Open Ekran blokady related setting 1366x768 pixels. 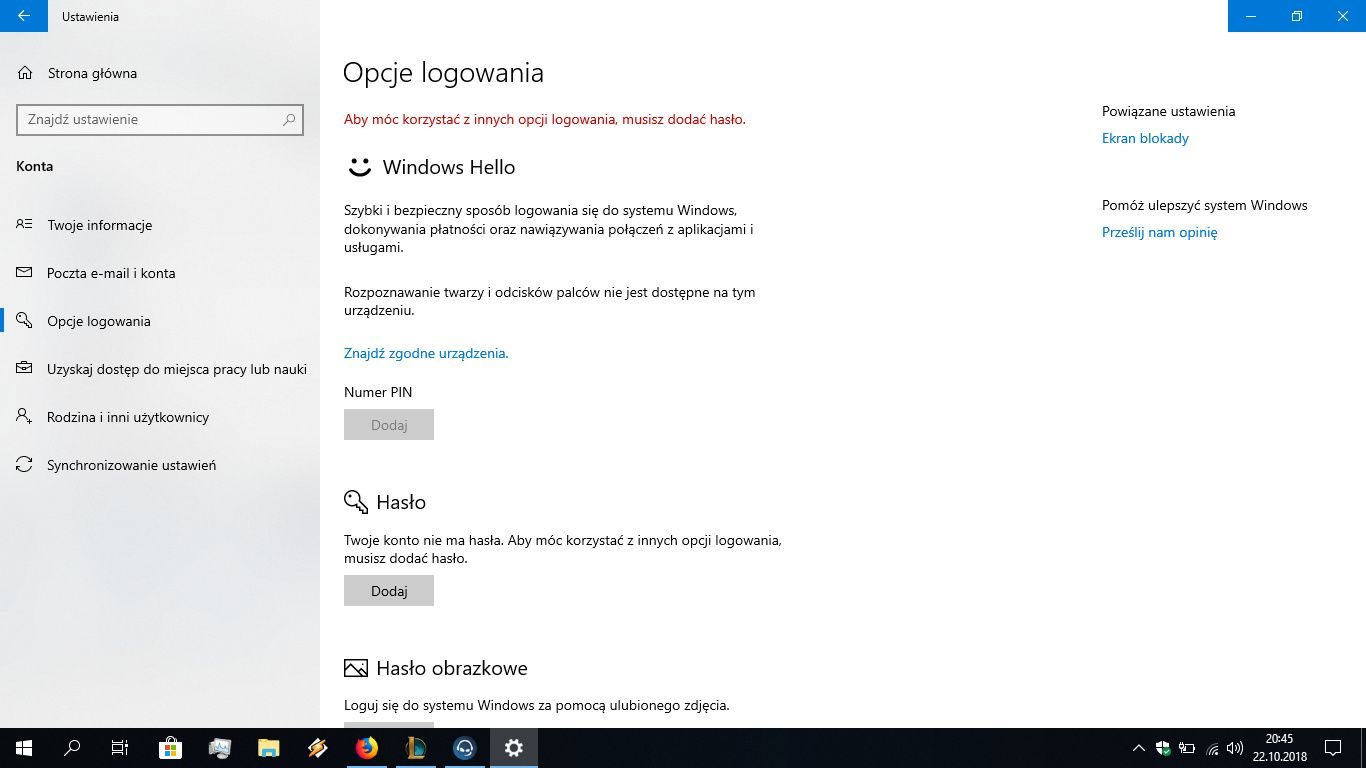[x=1145, y=138]
